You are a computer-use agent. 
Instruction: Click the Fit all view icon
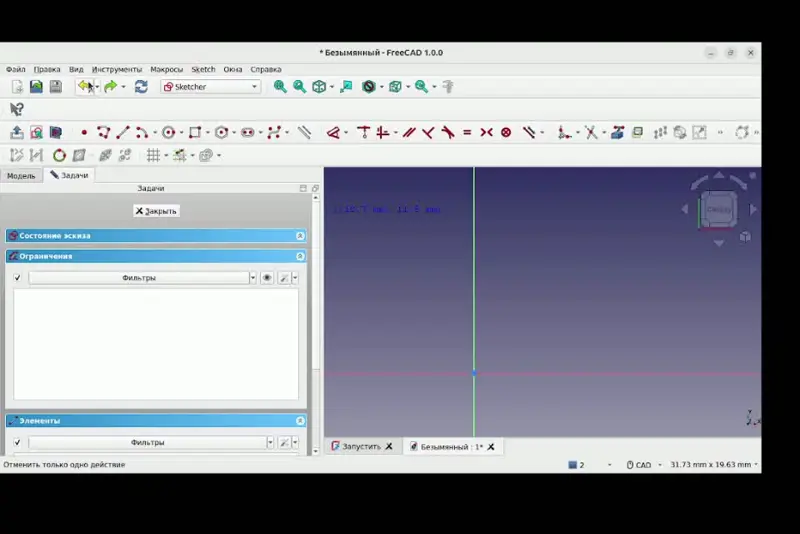point(280,87)
